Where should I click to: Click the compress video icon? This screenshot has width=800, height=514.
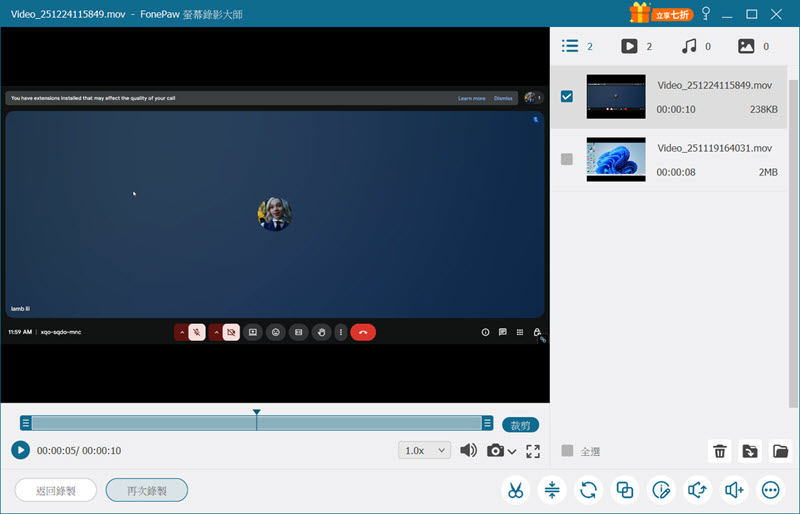552,490
